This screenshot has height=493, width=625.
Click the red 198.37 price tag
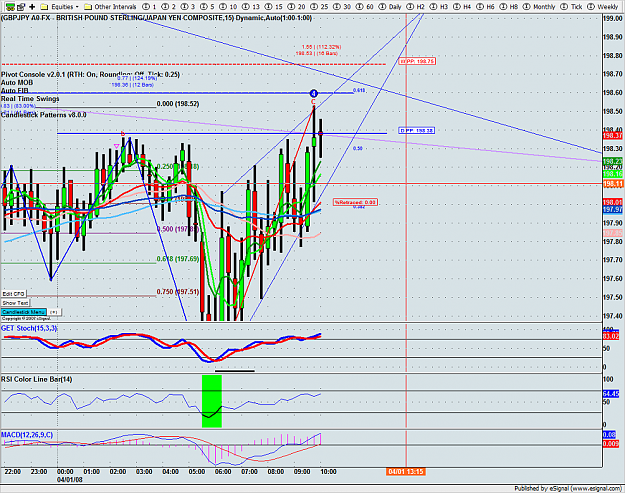612,136
